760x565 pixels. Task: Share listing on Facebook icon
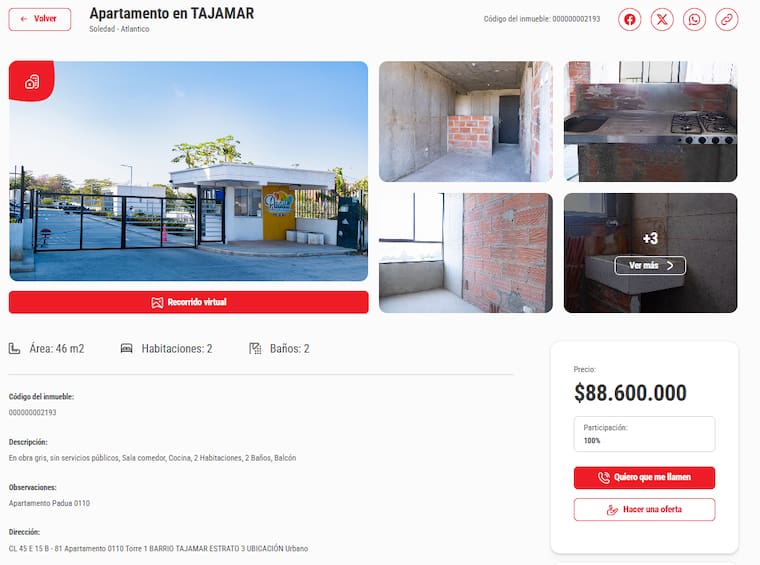(x=629, y=19)
